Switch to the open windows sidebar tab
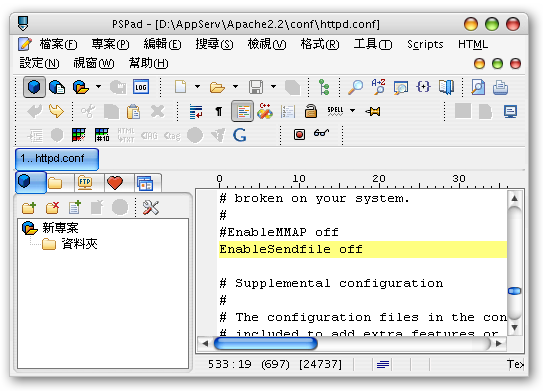Viewport: 543px width, 391px height. 148,182
